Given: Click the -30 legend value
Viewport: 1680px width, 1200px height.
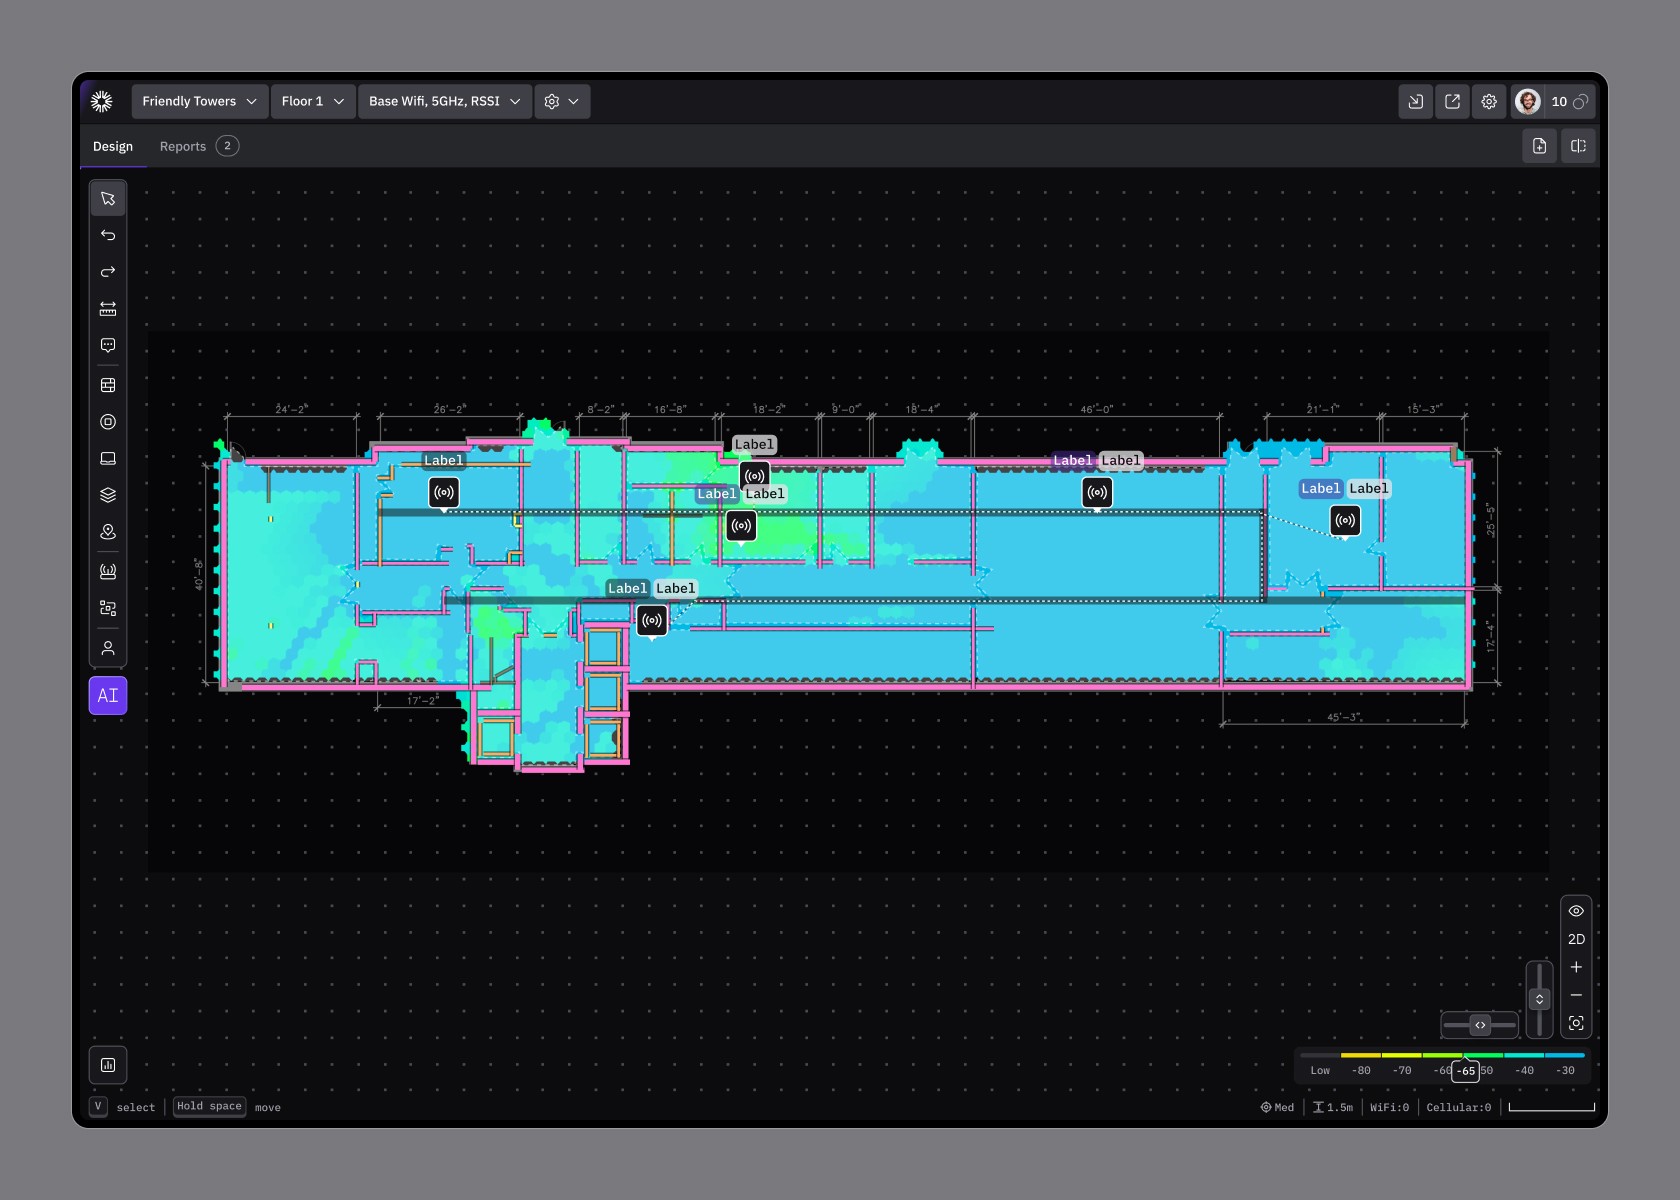Looking at the screenshot, I should 1565,1070.
